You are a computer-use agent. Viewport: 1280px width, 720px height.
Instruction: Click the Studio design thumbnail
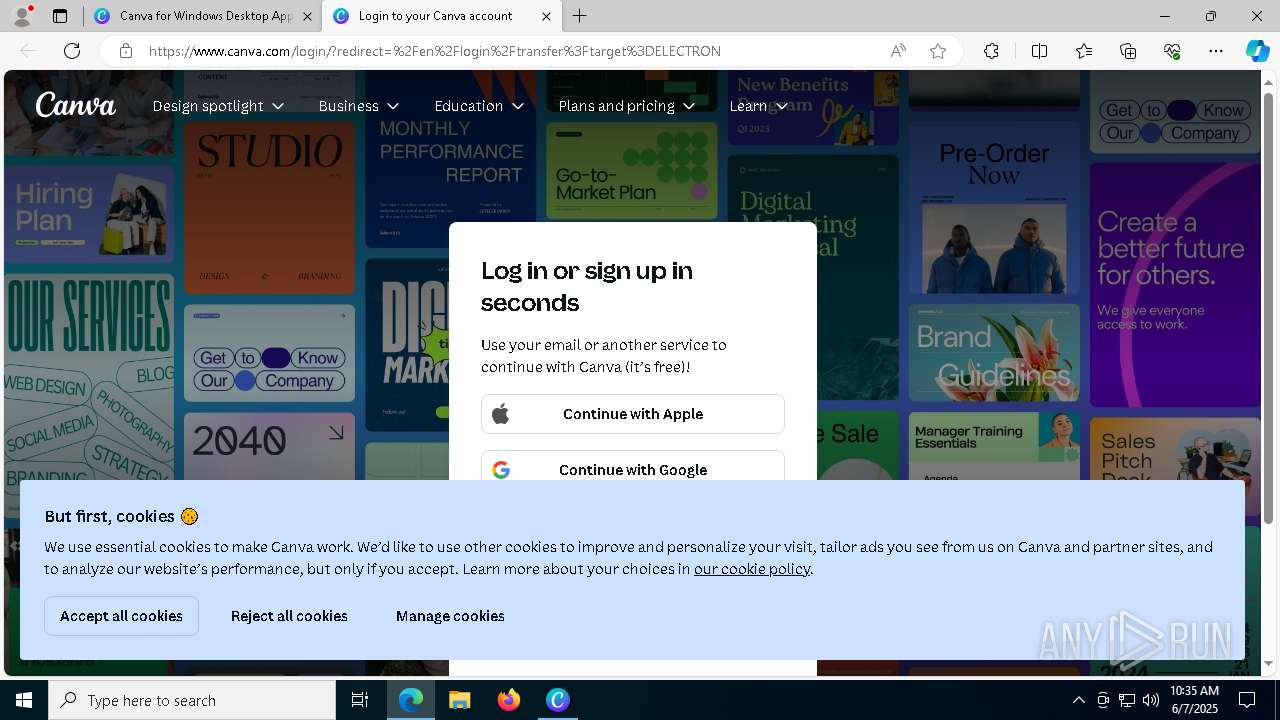[269, 206]
